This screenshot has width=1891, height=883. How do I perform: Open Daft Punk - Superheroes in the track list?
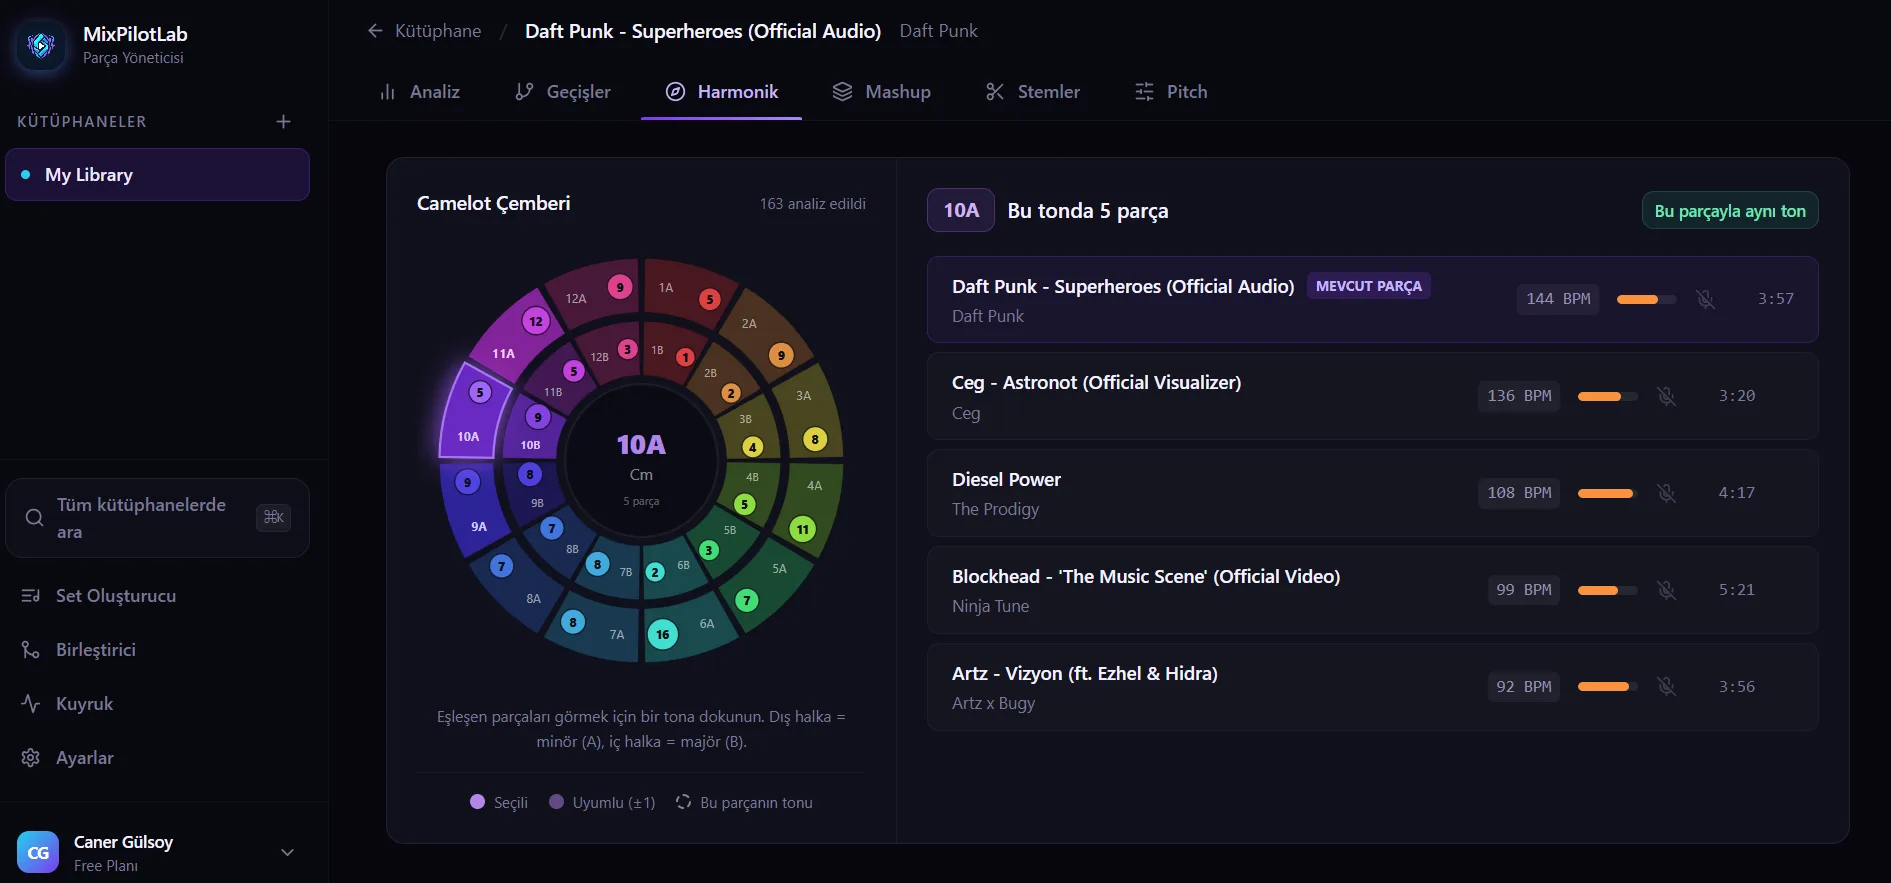tap(1372, 299)
